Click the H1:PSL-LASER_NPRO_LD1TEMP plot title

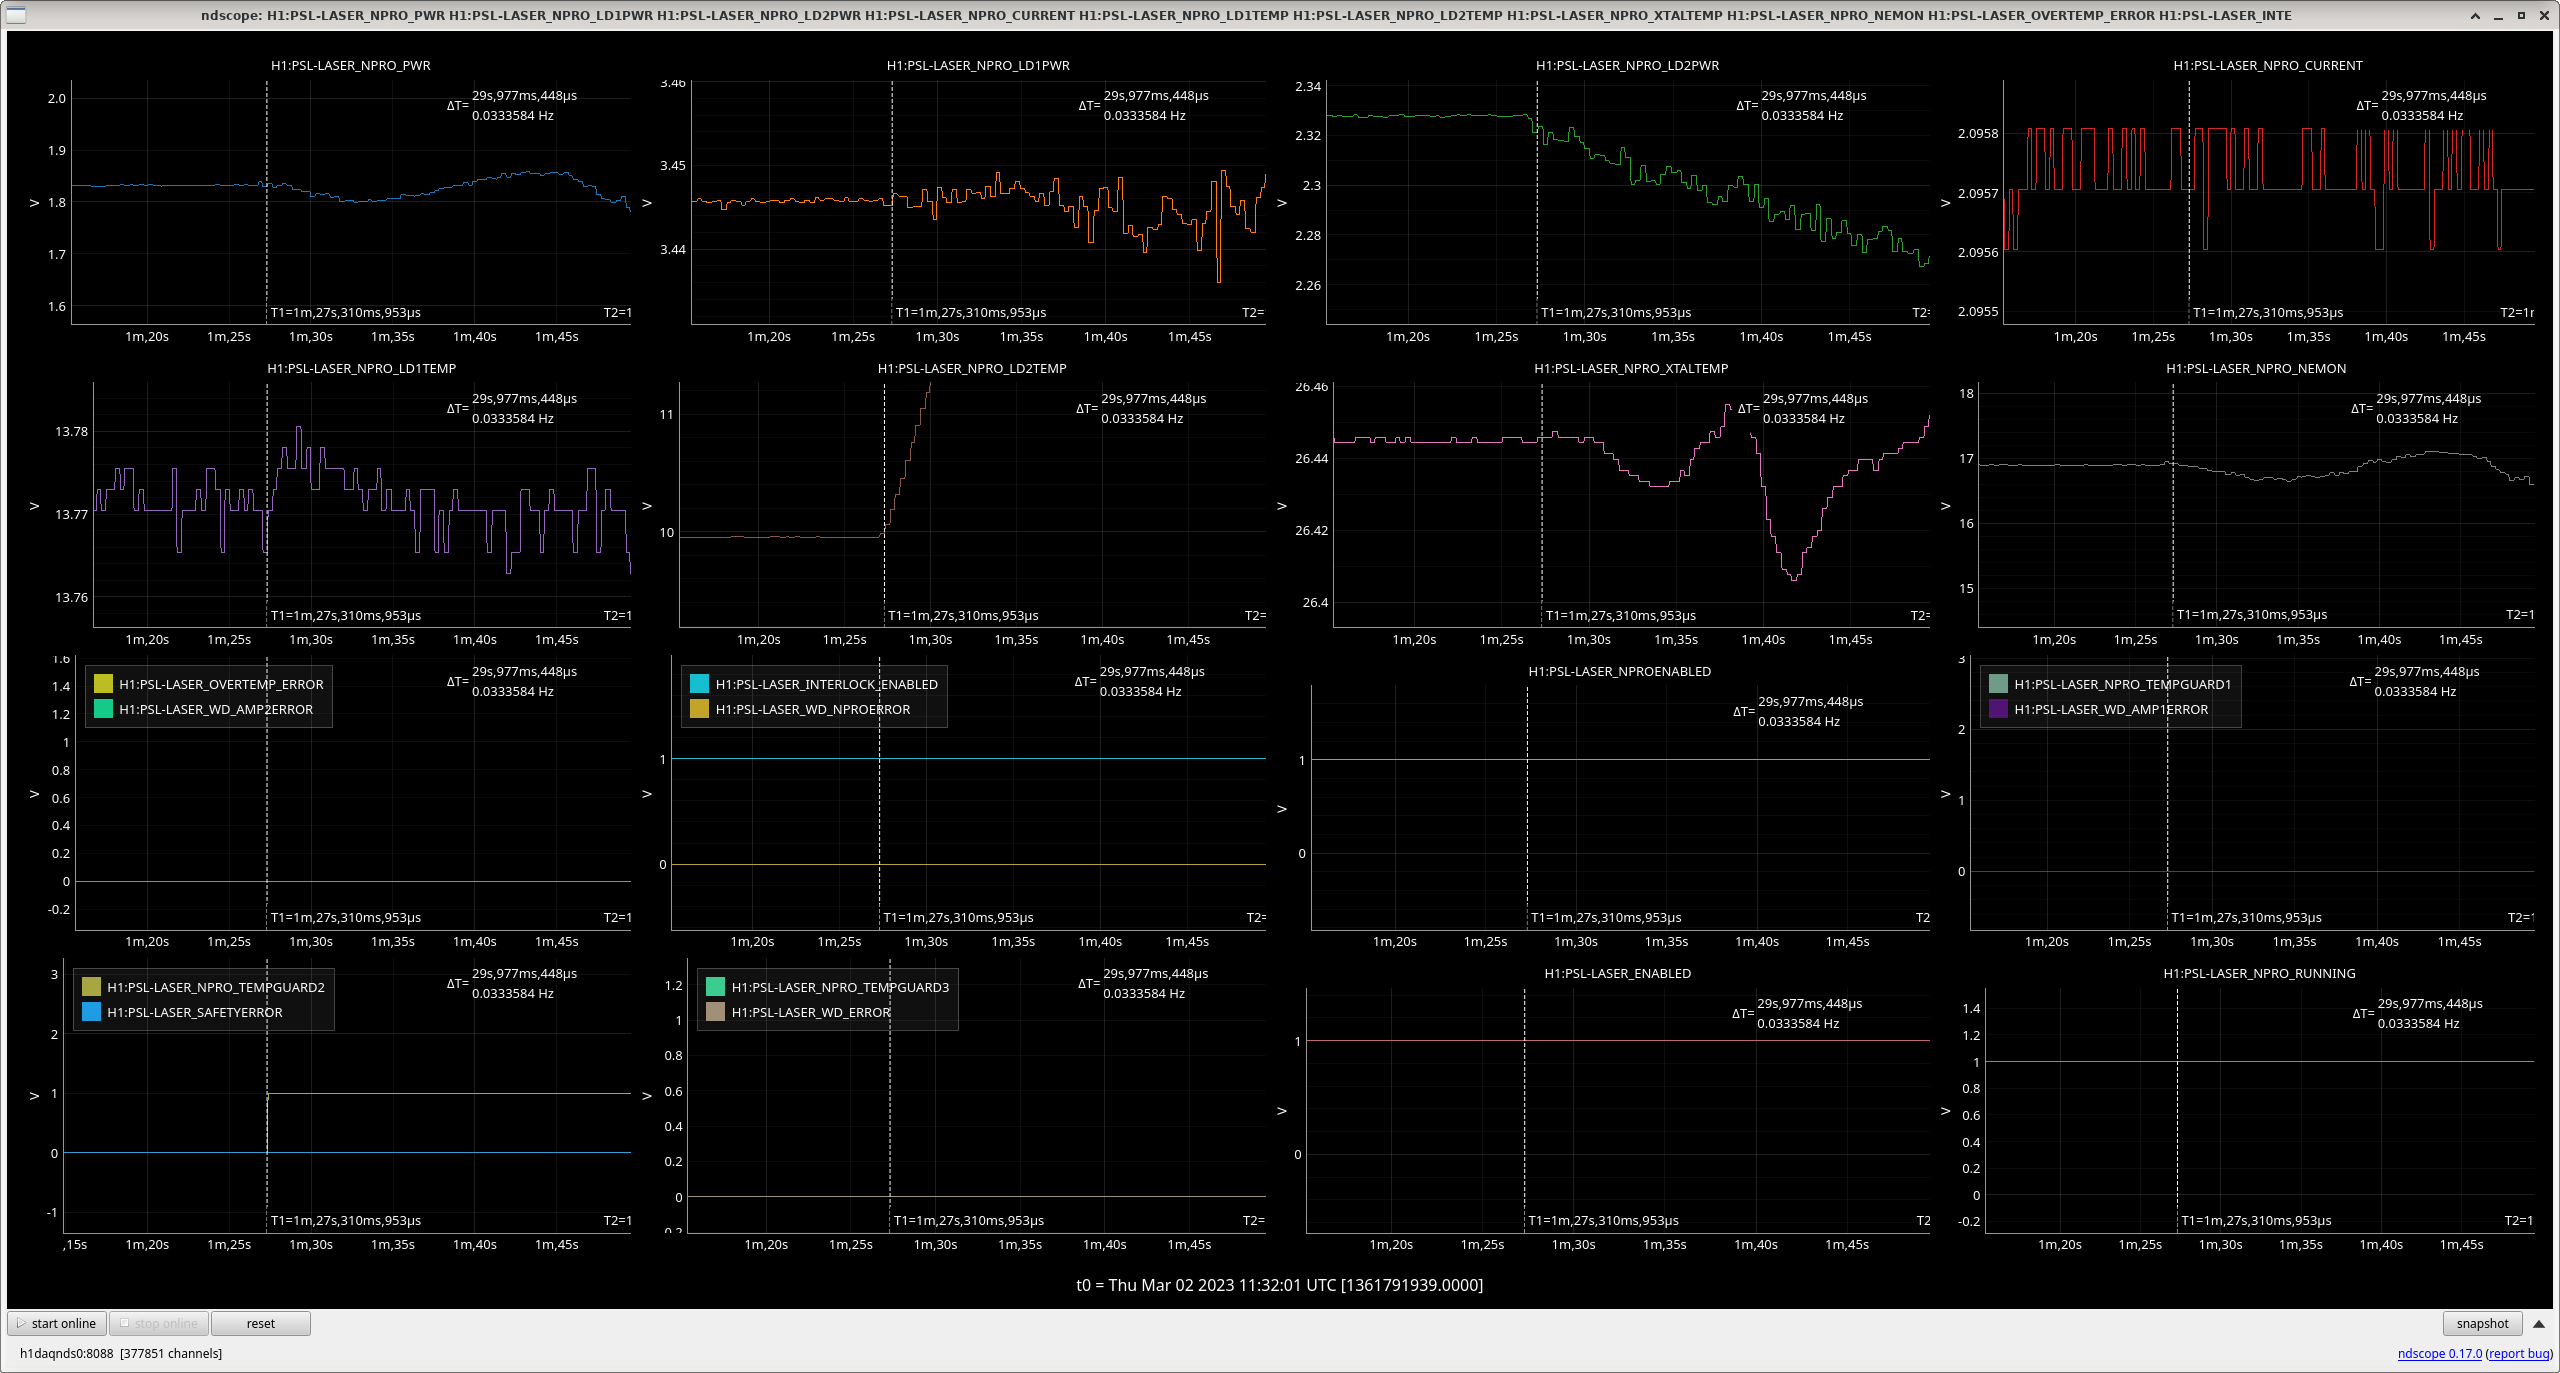361,368
